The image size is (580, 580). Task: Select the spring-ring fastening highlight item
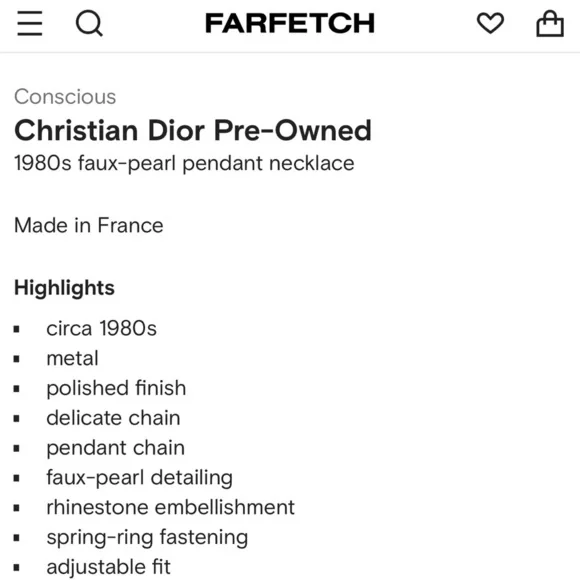[x=147, y=537]
